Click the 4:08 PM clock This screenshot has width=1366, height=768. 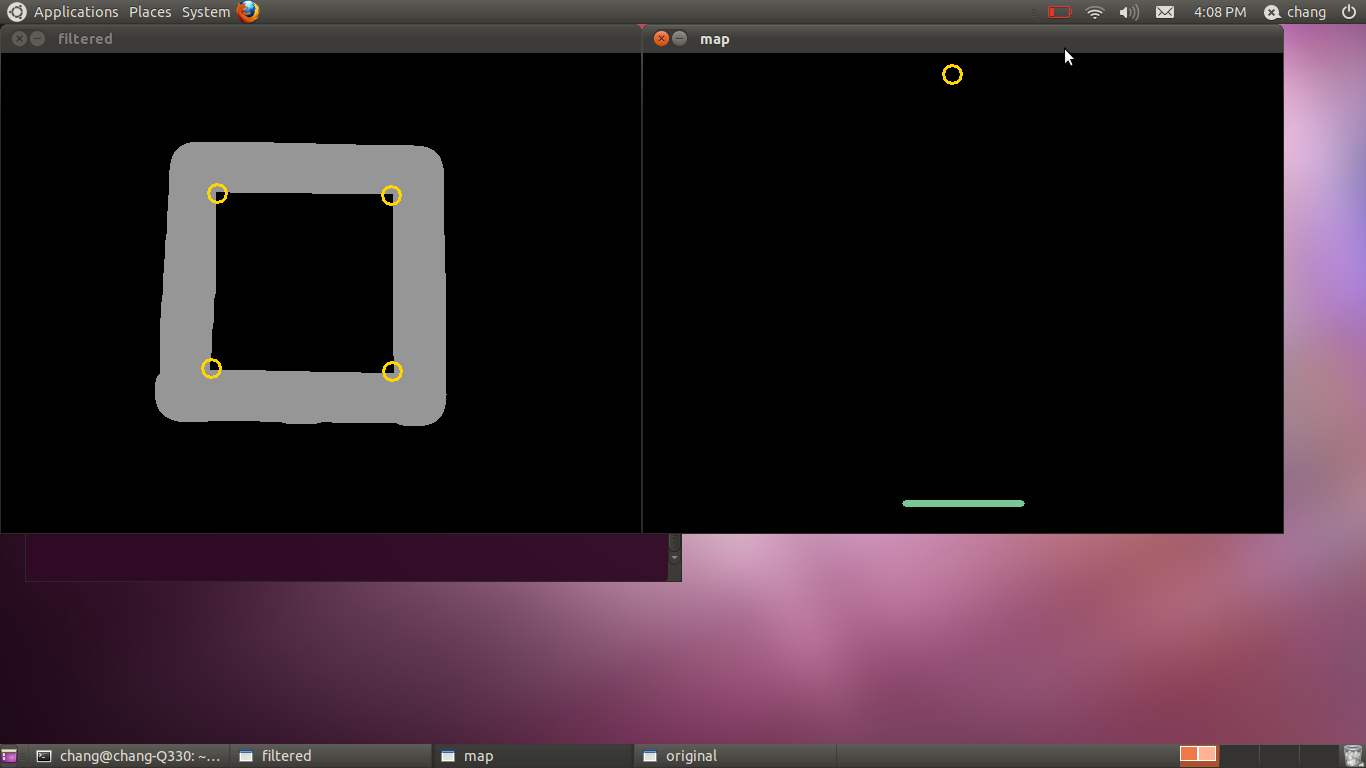1219,12
